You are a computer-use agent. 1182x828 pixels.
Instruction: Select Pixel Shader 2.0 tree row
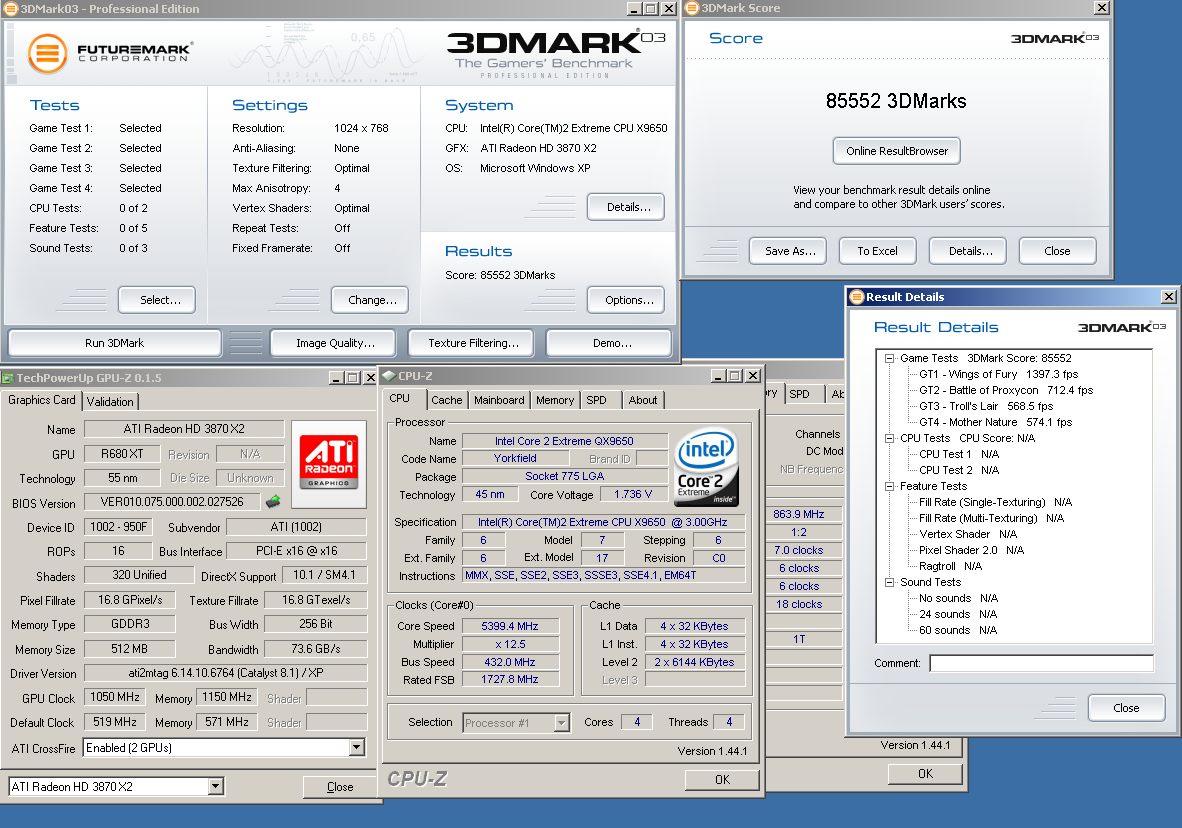[971, 550]
